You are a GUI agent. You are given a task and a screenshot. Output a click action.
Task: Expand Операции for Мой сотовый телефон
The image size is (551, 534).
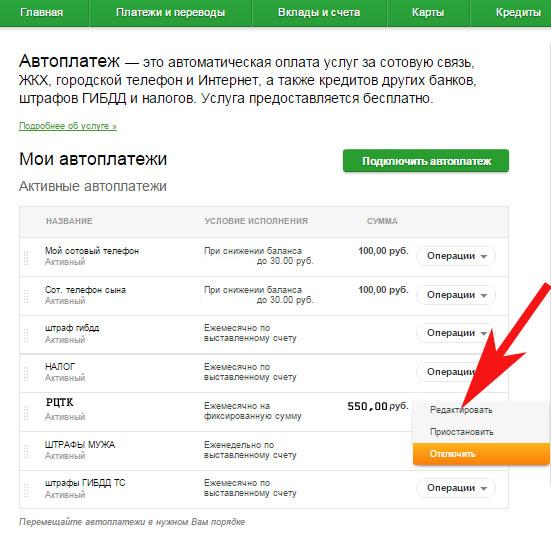point(456,256)
